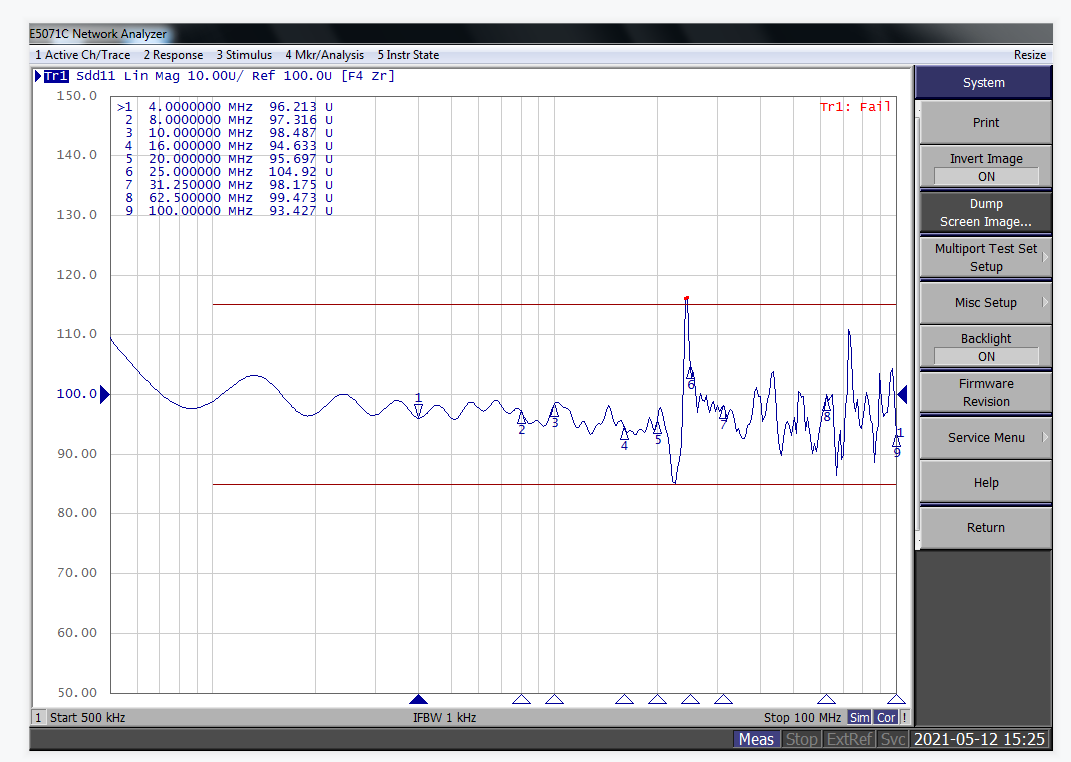Click the left reference level arrow at 100.0
Screen dimensions: 1071x762
[104, 395]
